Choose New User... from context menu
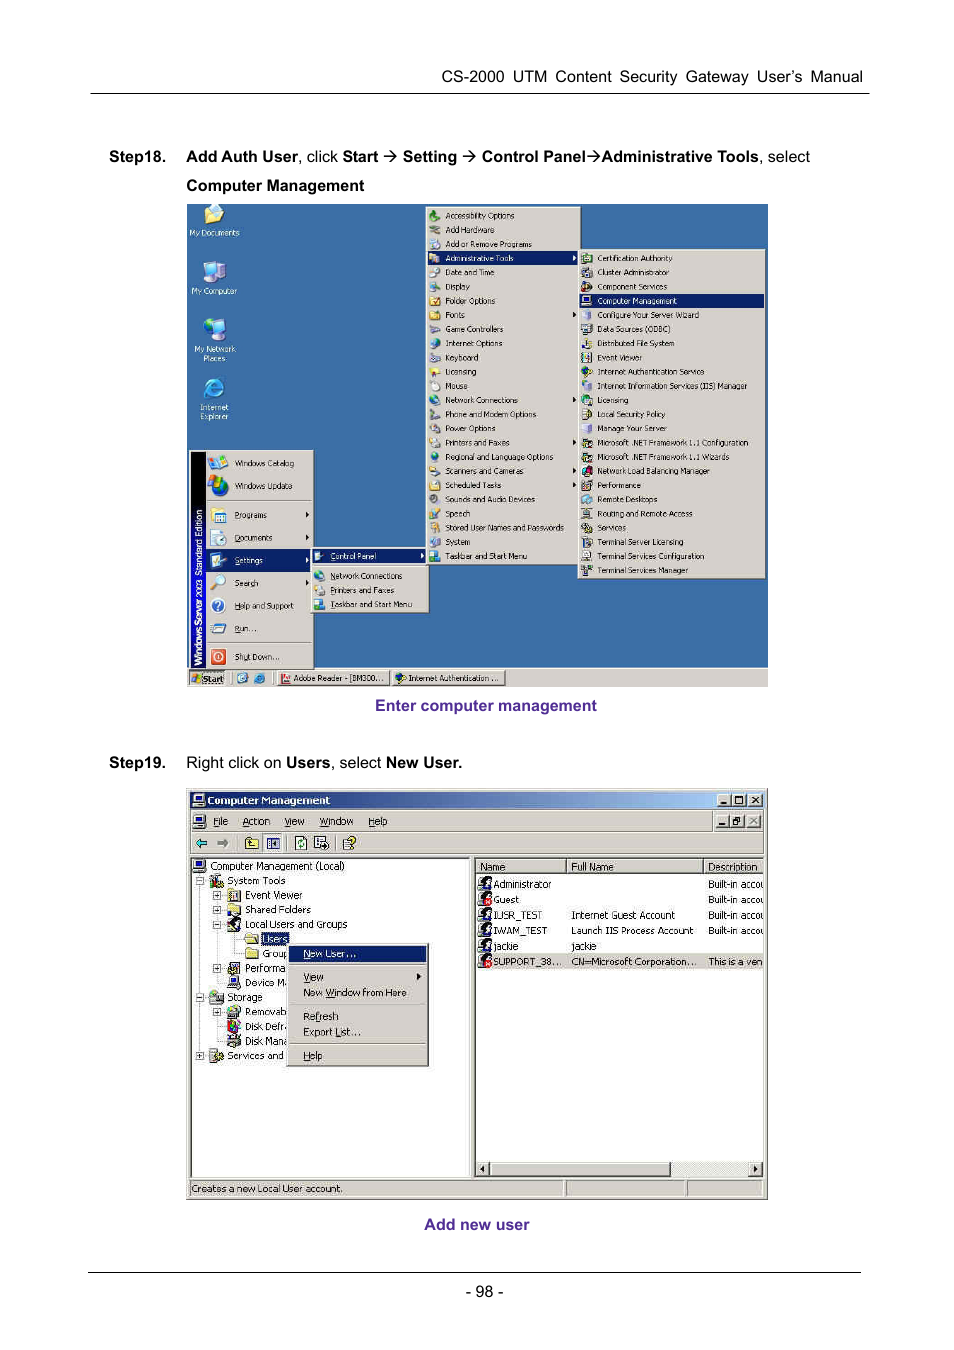 coord(358,954)
